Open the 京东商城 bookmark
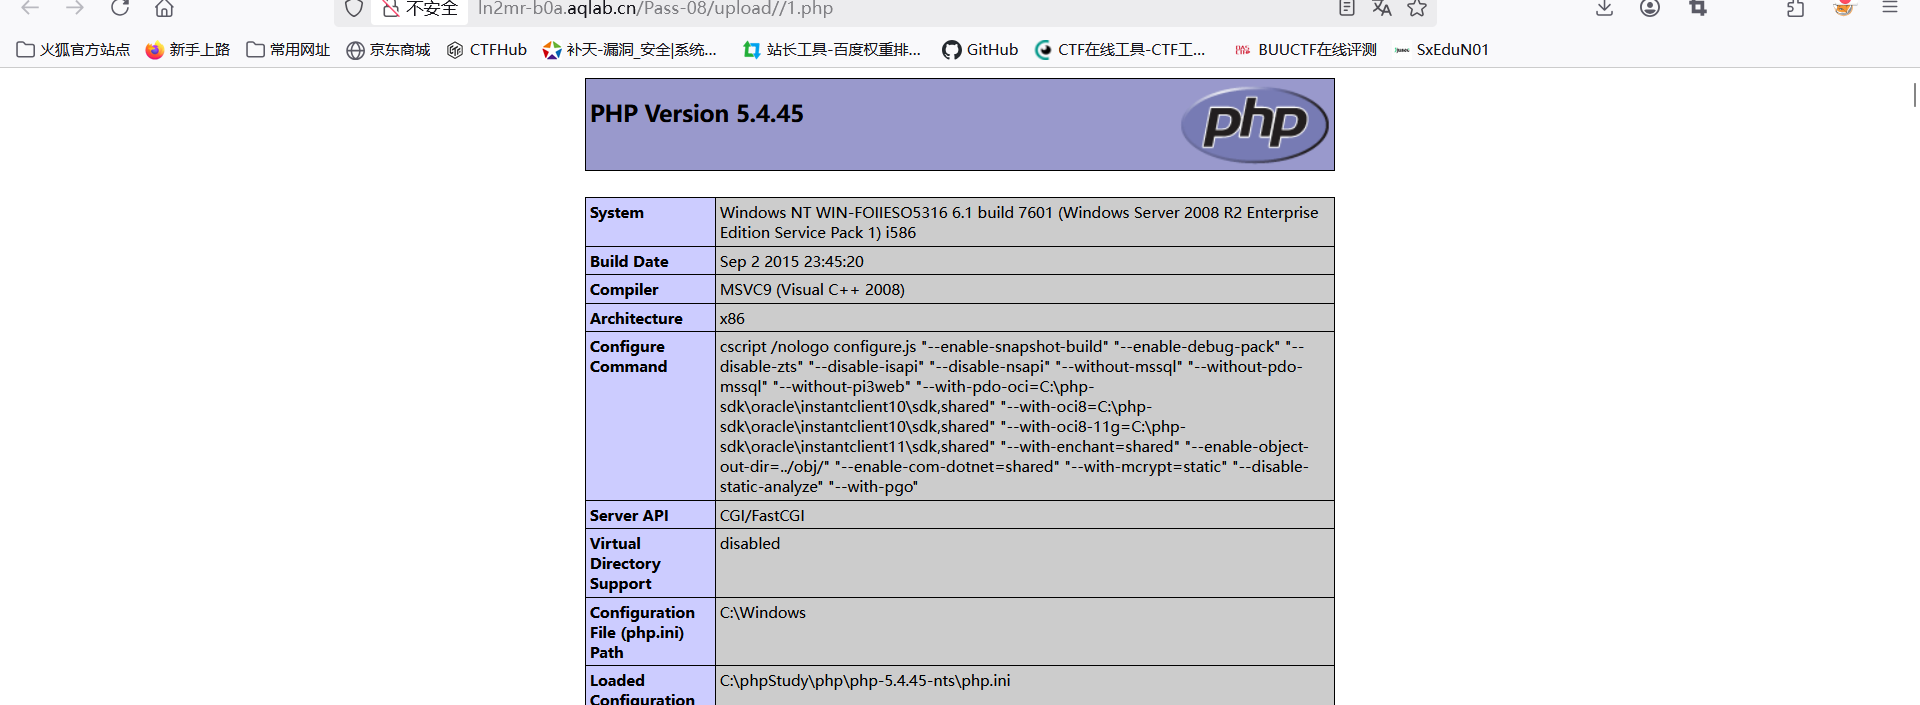This screenshot has width=1920, height=705. click(388, 50)
